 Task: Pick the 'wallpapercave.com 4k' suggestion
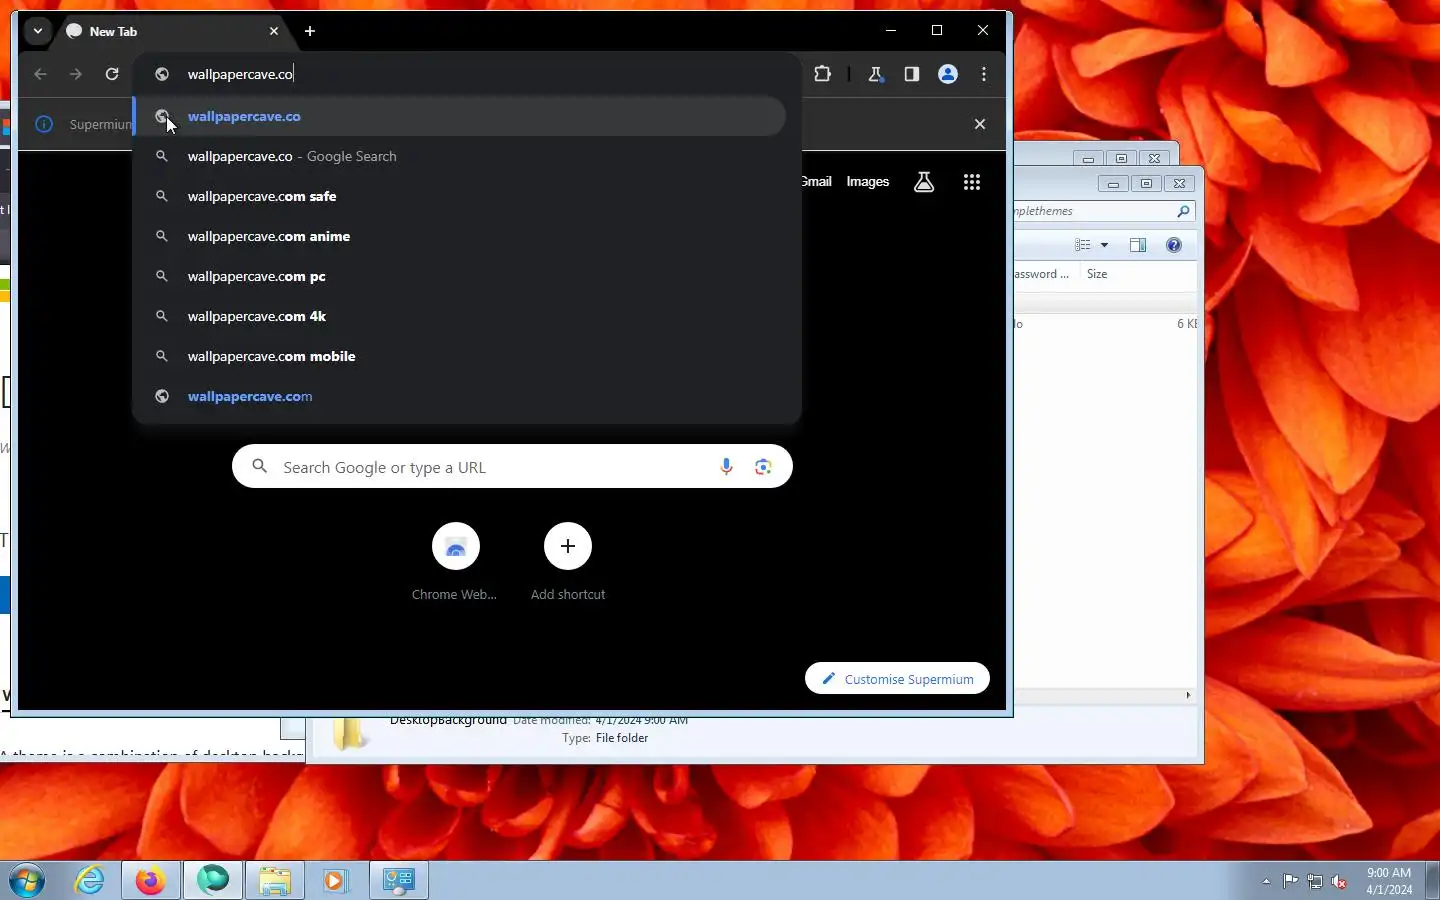tap(460, 316)
